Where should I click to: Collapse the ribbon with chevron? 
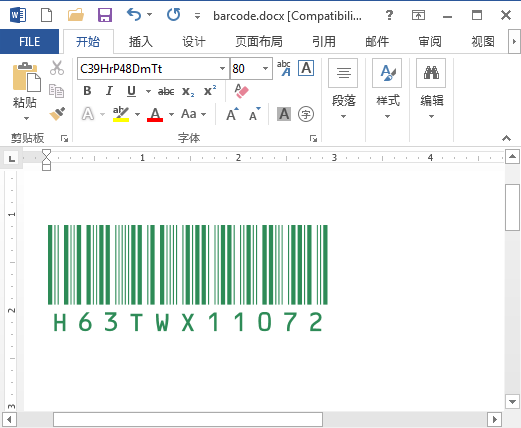[506, 138]
